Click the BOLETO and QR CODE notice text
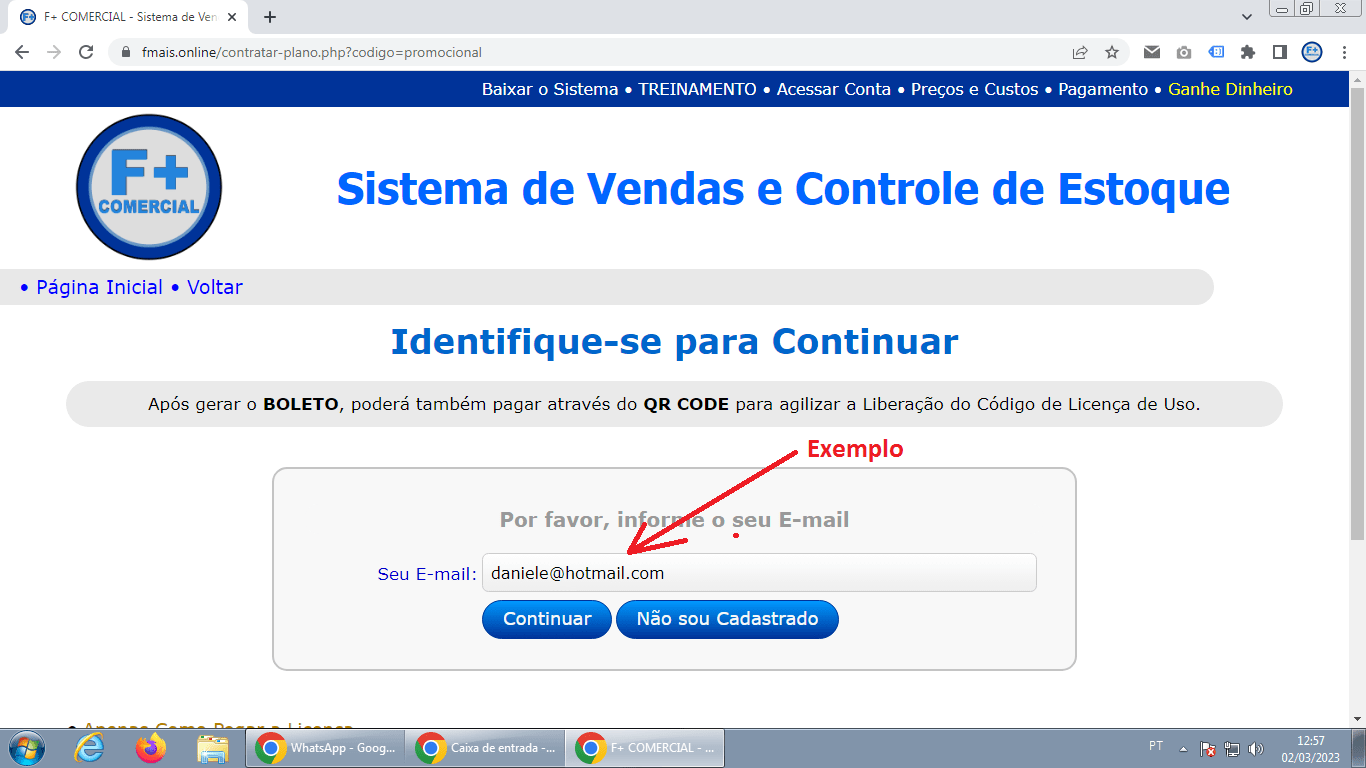Viewport: 1366px width, 768px height. [x=674, y=404]
